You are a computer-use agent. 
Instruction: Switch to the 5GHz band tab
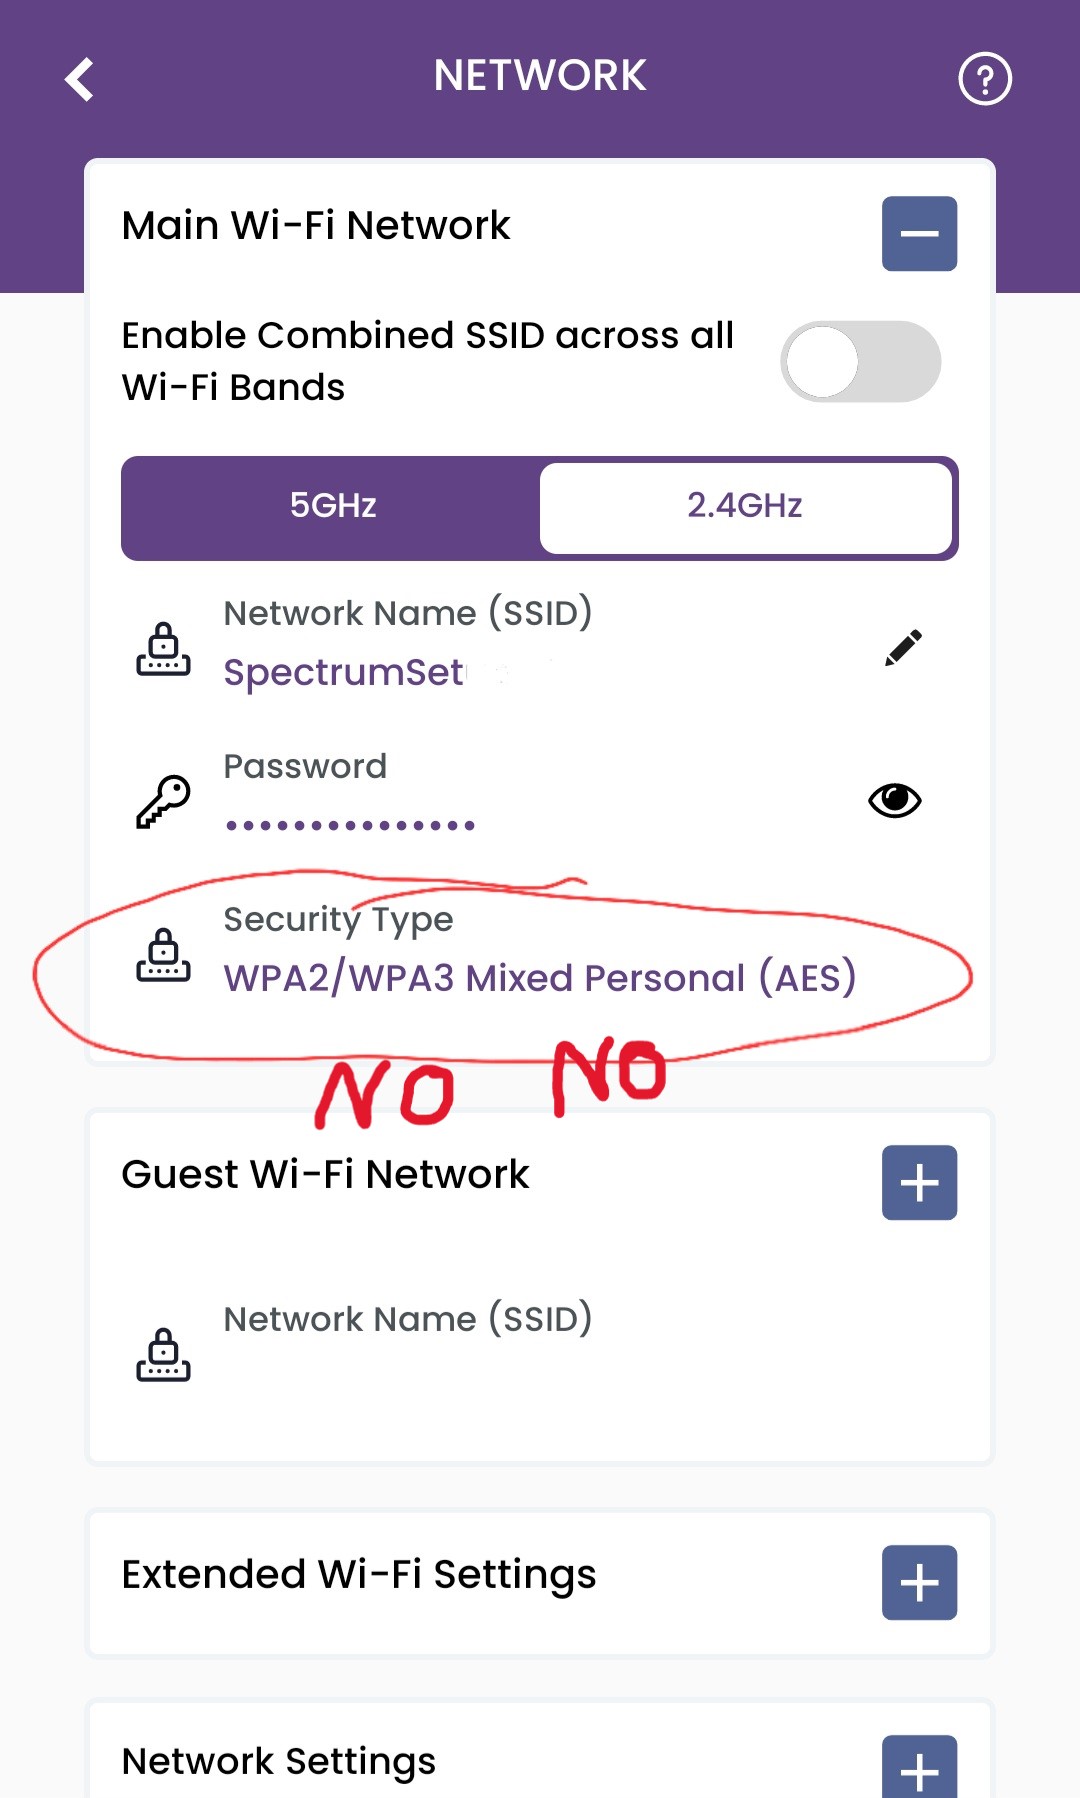333,506
